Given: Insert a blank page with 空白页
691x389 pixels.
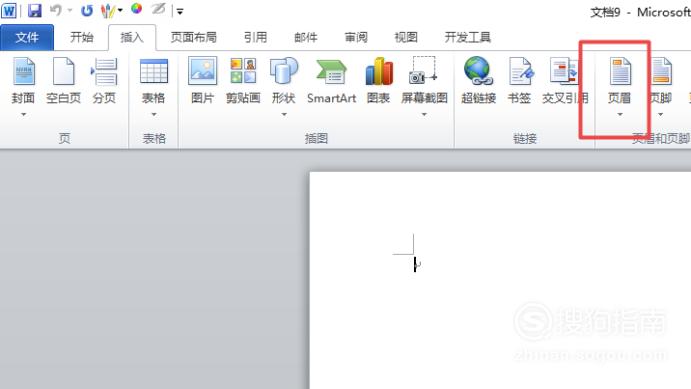Looking at the screenshot, I should point(64,81).
